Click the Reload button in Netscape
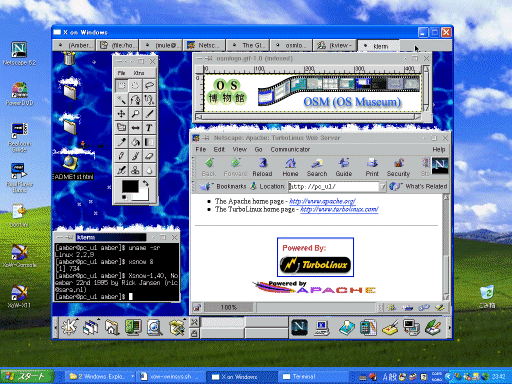 point(262,167)
